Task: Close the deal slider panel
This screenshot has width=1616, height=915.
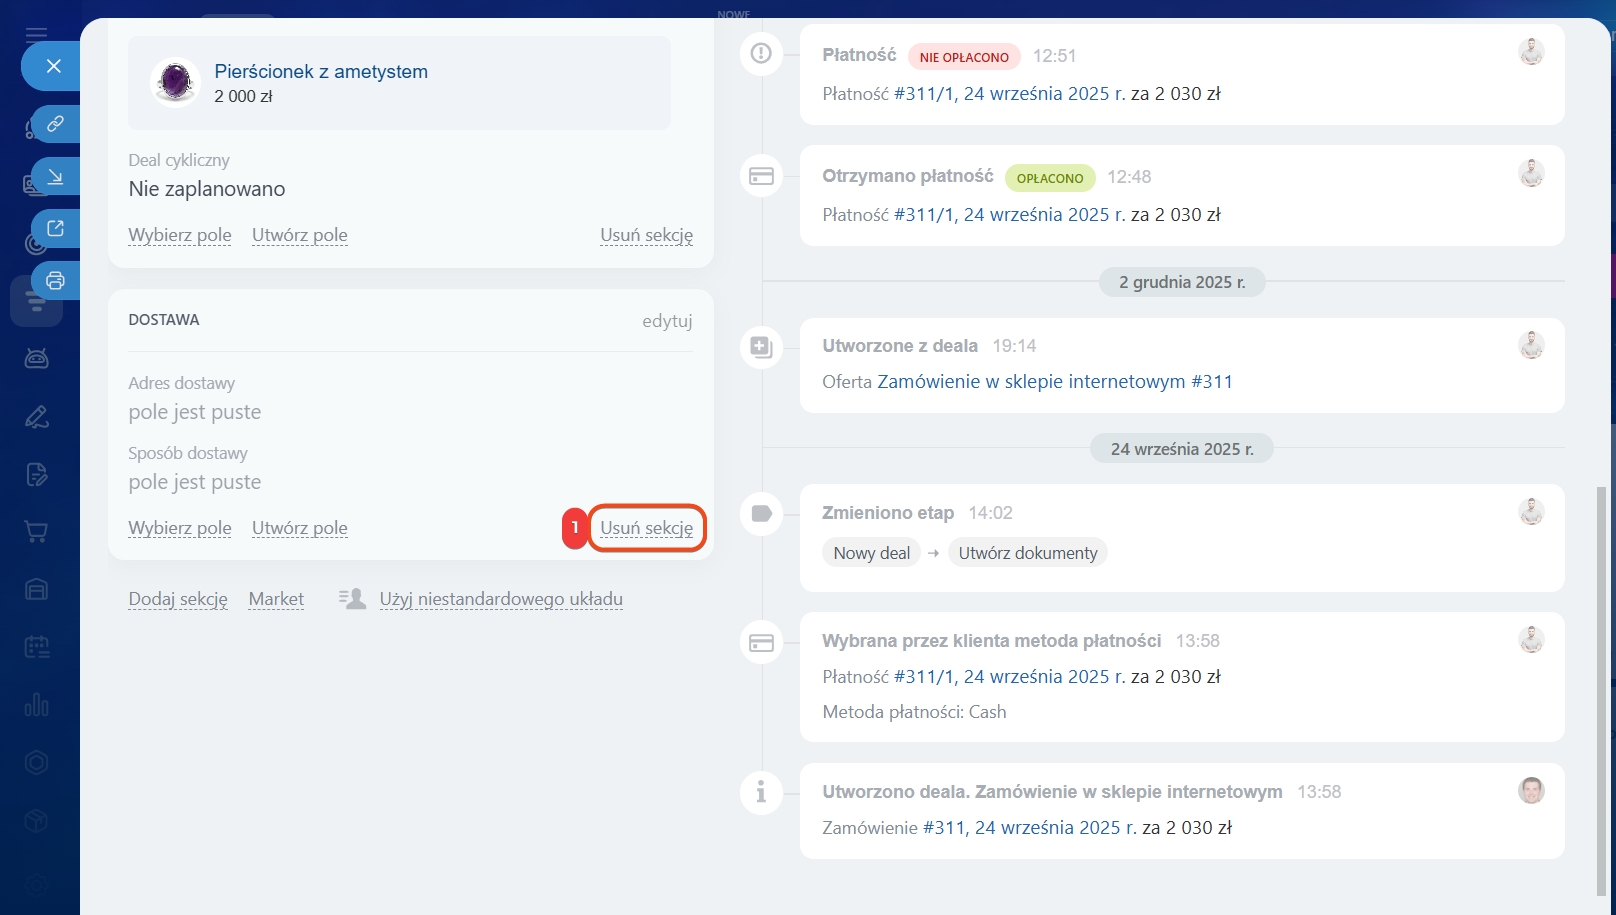Action: click(54, 66)
